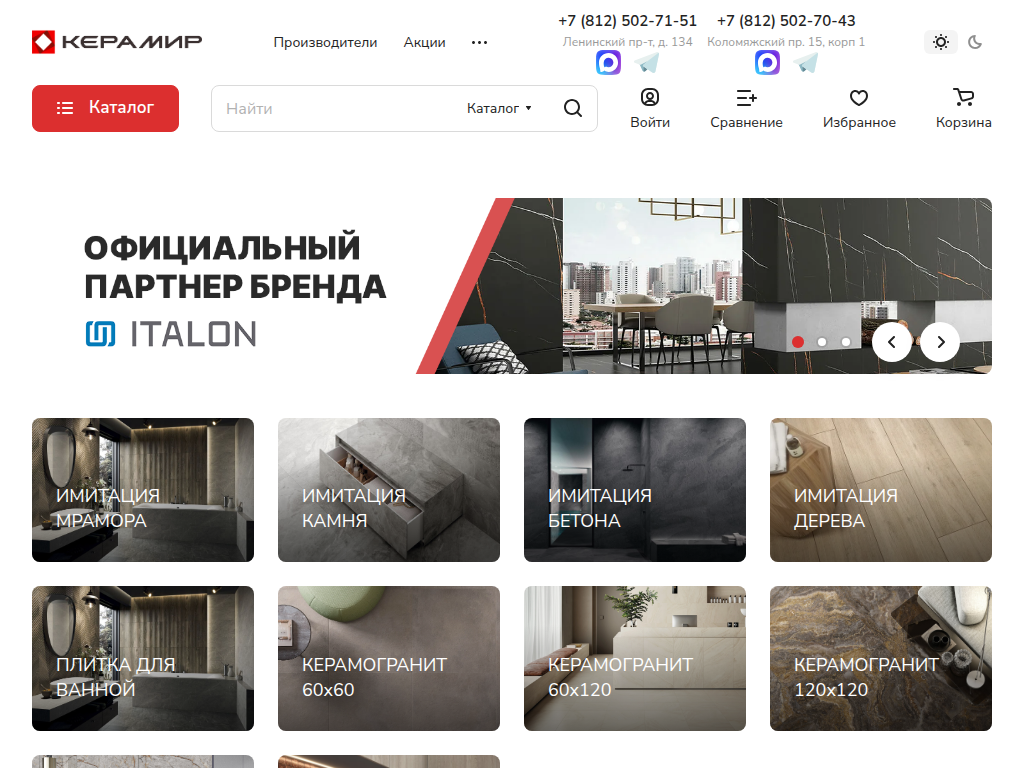This screenshot has width=1024, height=768.
Task: Open Имитация мрамора category card
Action: (x=143, y=490)
